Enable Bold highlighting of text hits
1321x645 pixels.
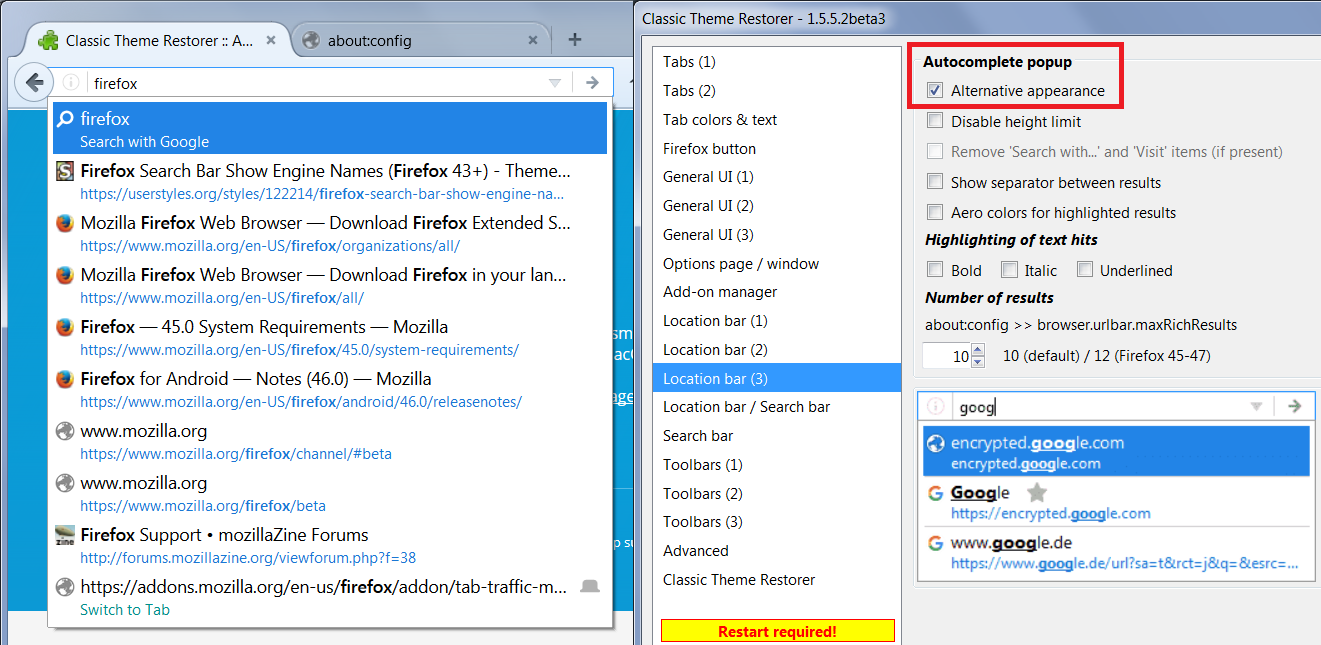(935, 270)
